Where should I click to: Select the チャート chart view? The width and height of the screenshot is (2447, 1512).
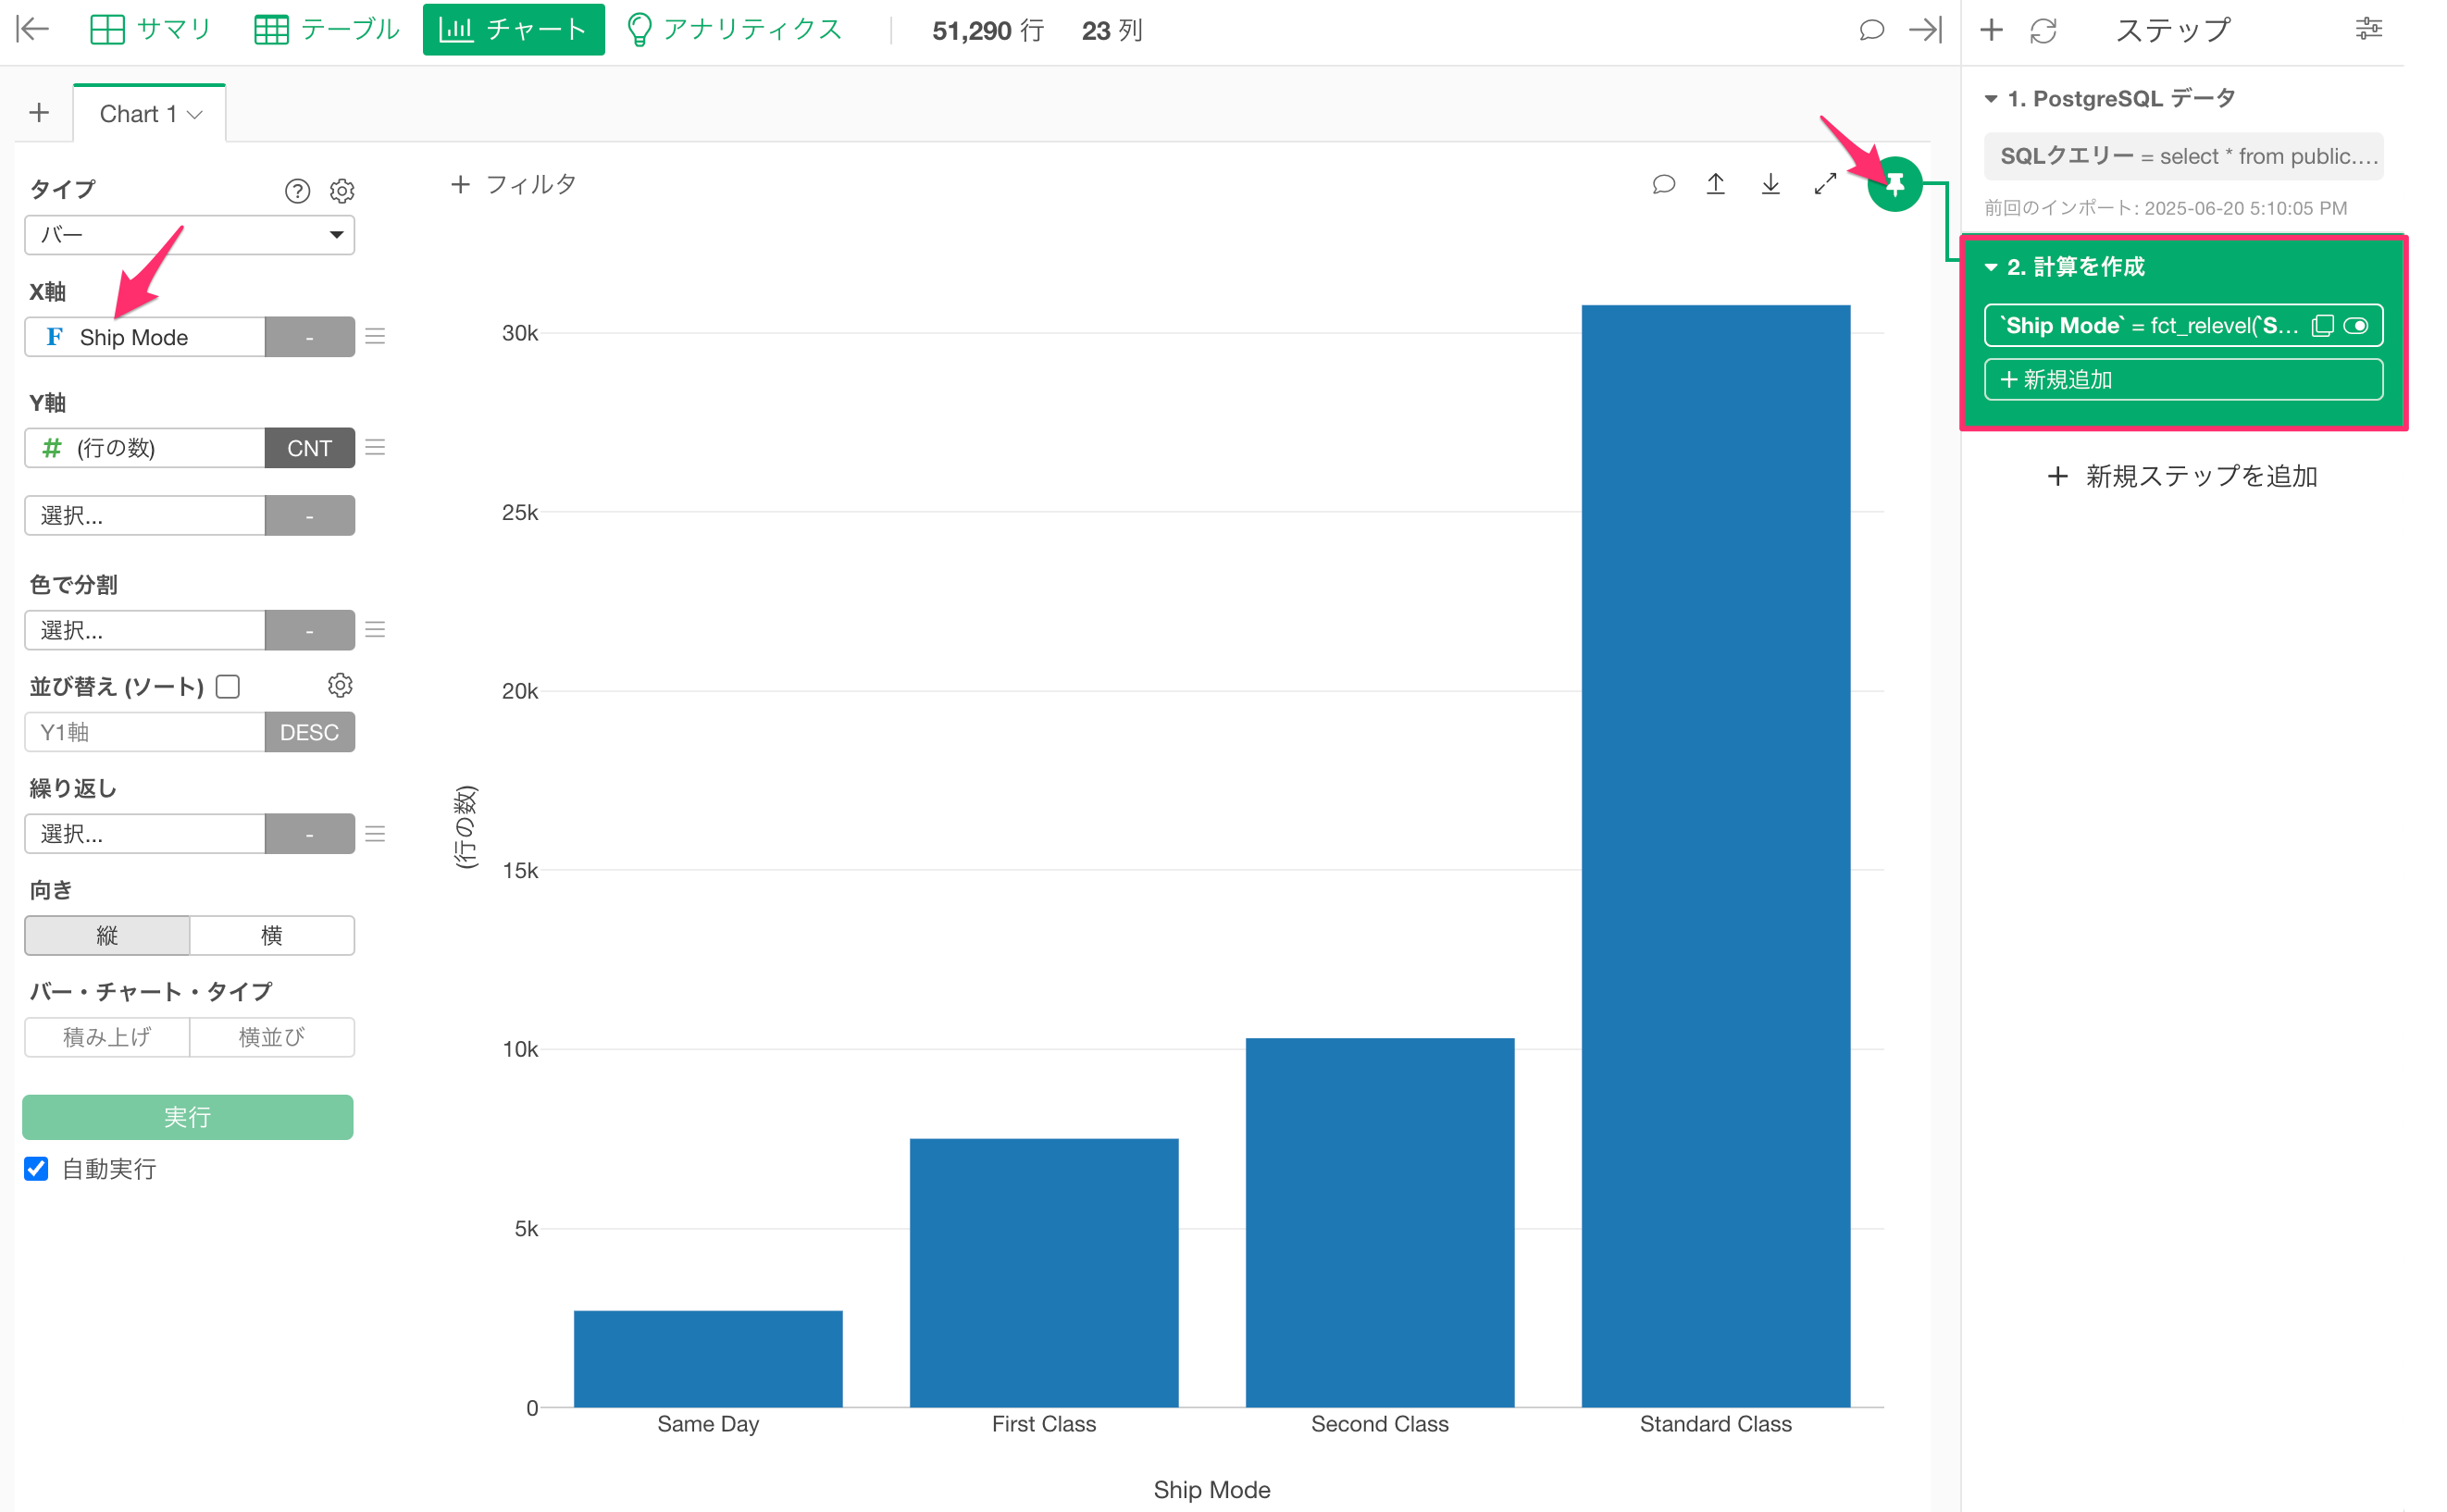click(513, 29)
